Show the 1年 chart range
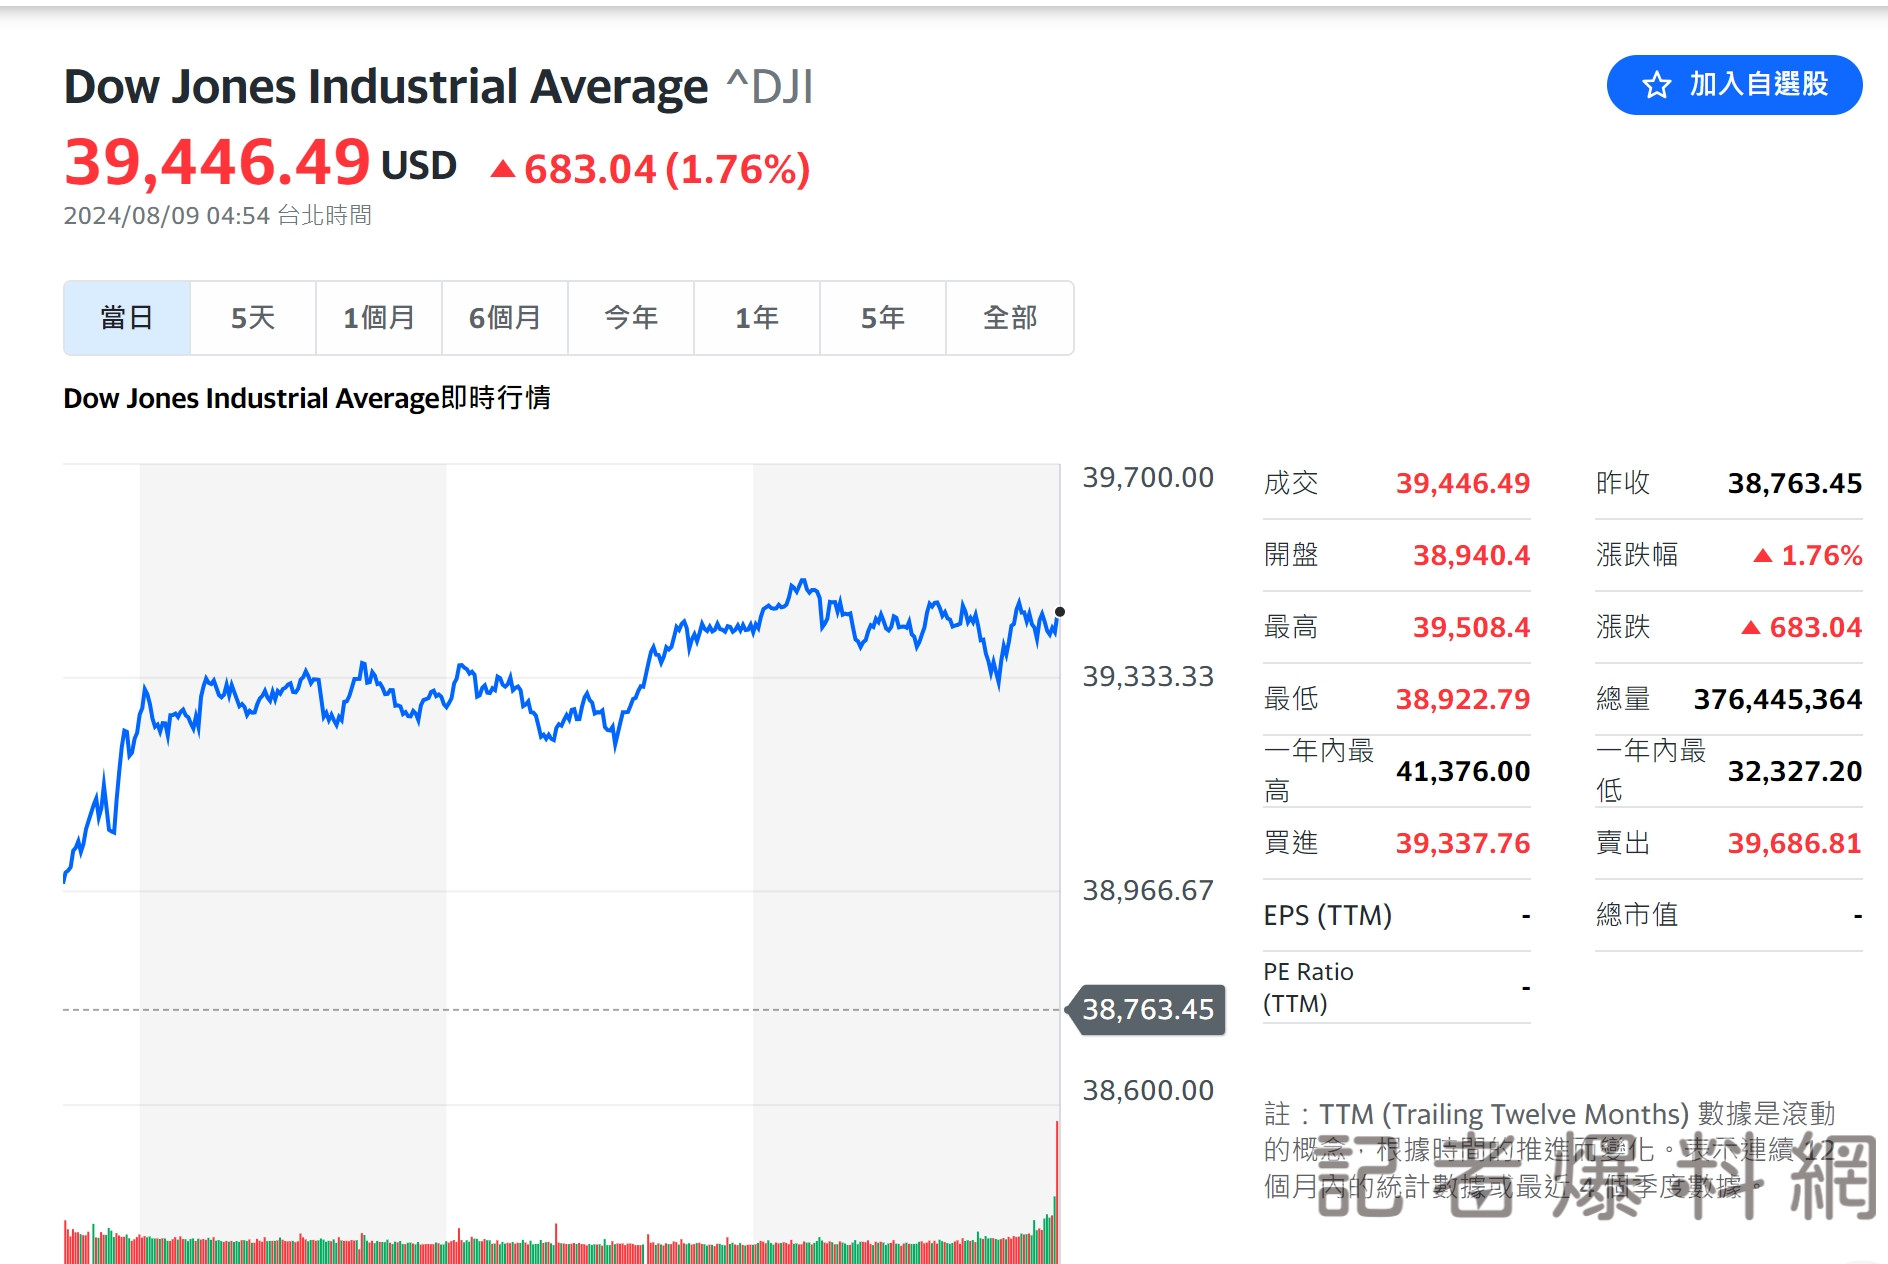 point(757,318)
